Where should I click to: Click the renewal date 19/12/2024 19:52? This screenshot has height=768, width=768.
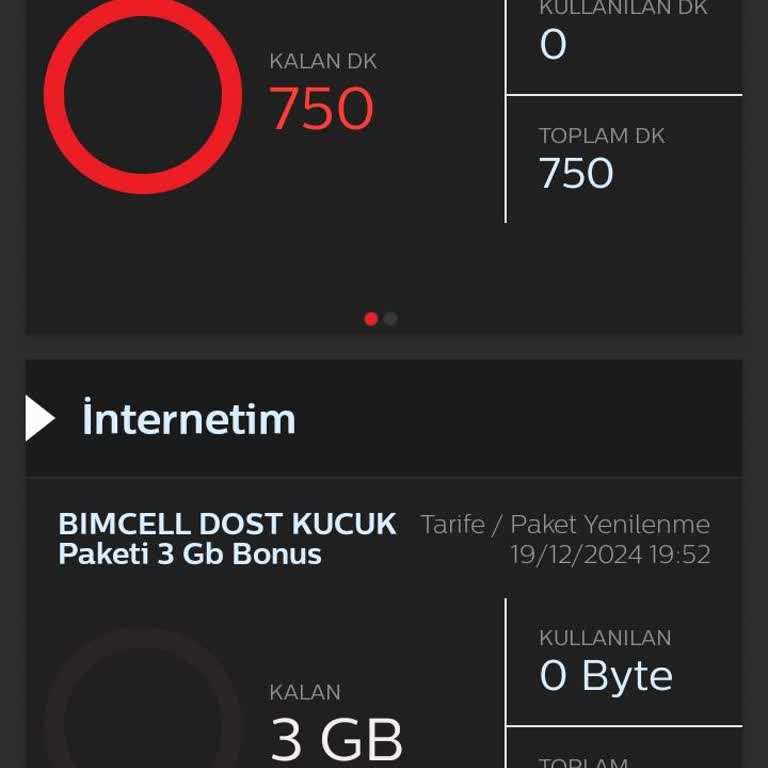click(610, 555)
